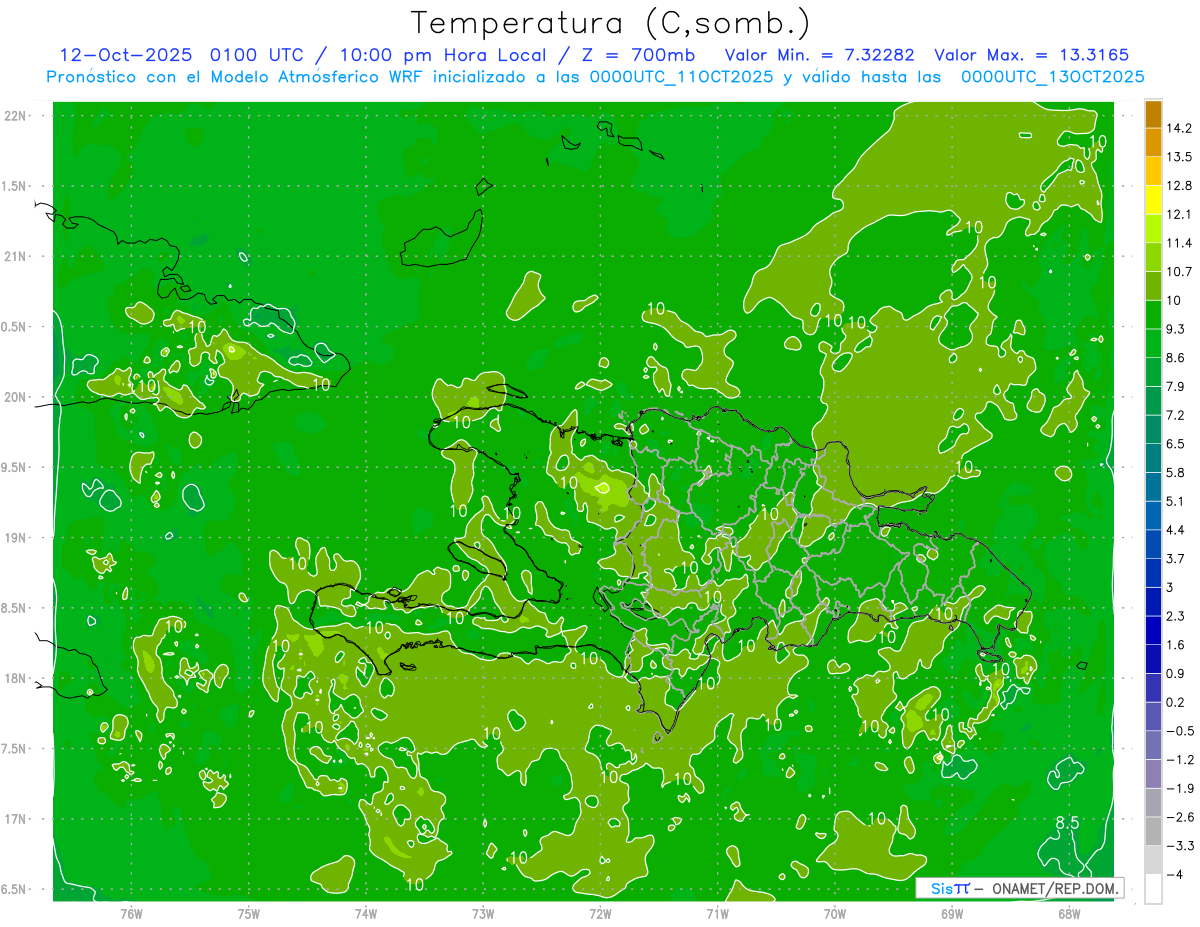Click "0.2" on the color scale
Viewport: 1200px width, 927px height.
(x=1176, y=702)
